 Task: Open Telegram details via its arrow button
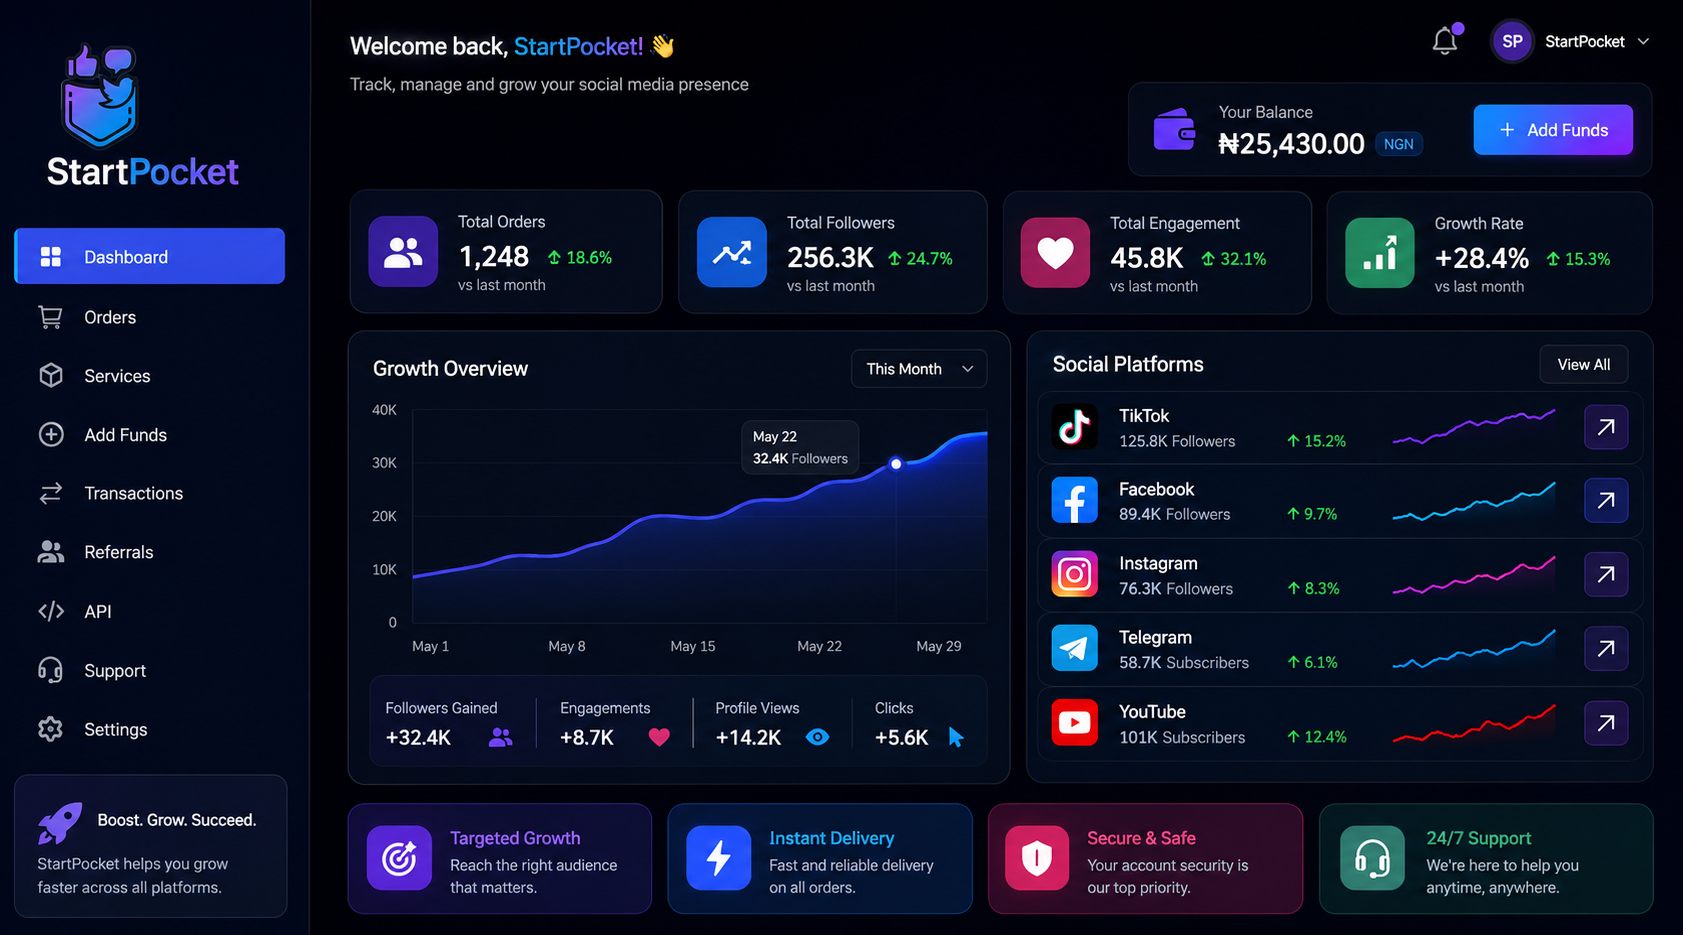click(1606, 648)
